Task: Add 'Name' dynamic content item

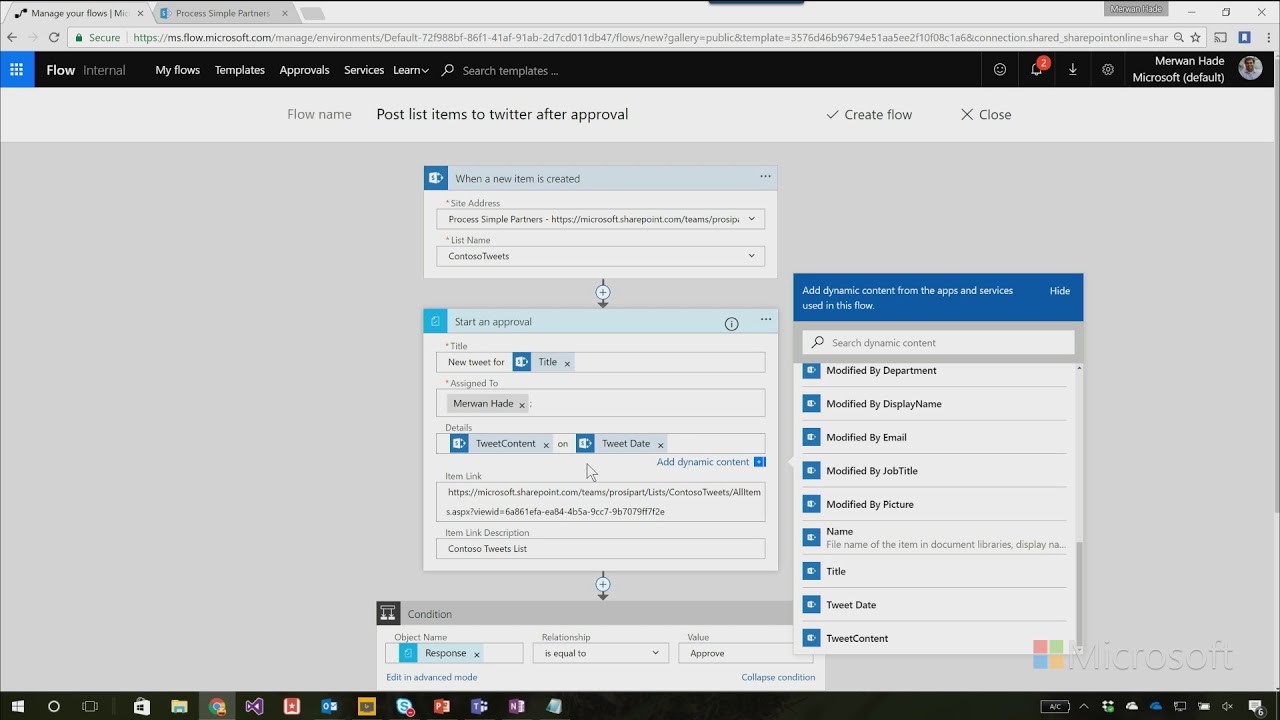Action: point(934,538)
